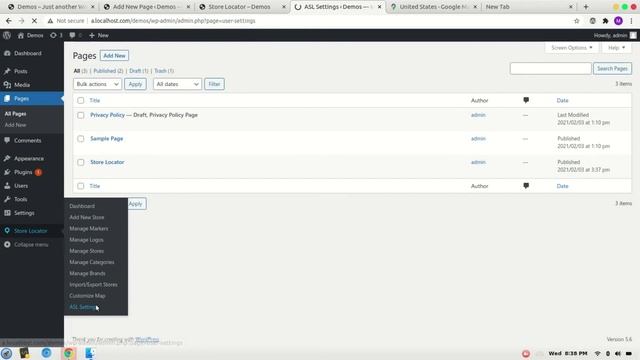Show pages in Trash
The height and width of the screenshot is (360, 640).
pyautogui.click(x=164, y=71)
